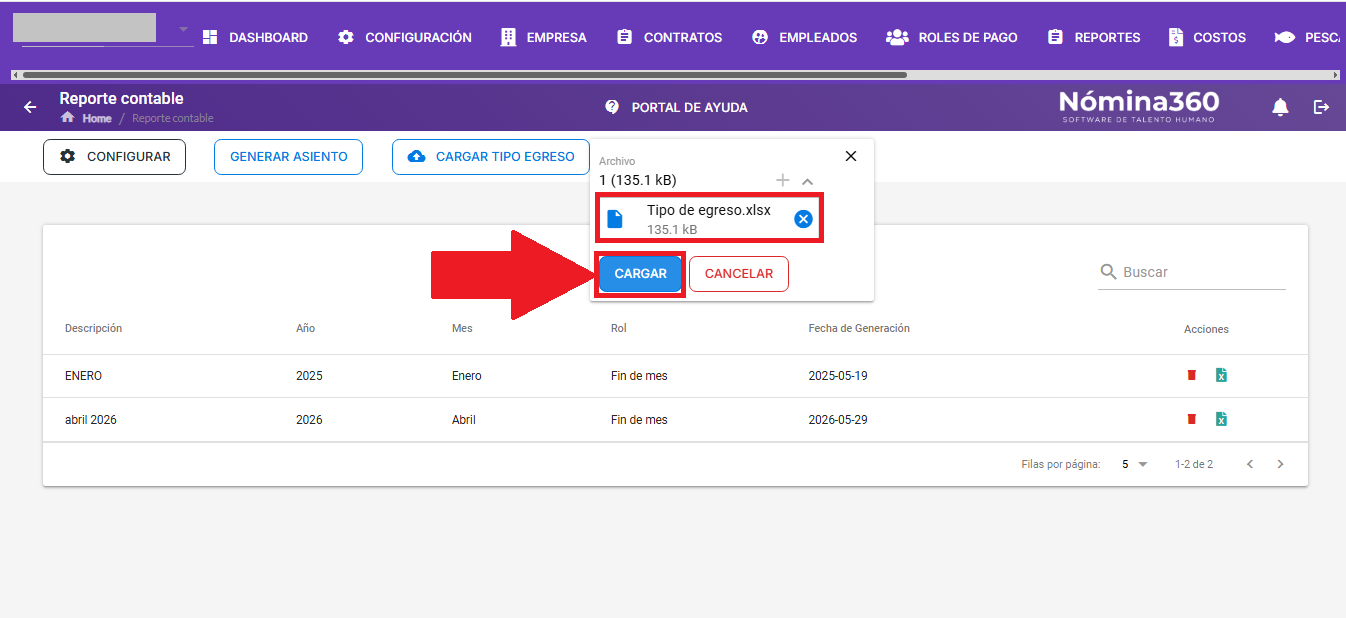Click the blue CARGAR button
Image resolution: width=1346 pixels, height=618 pixels.
641,274
